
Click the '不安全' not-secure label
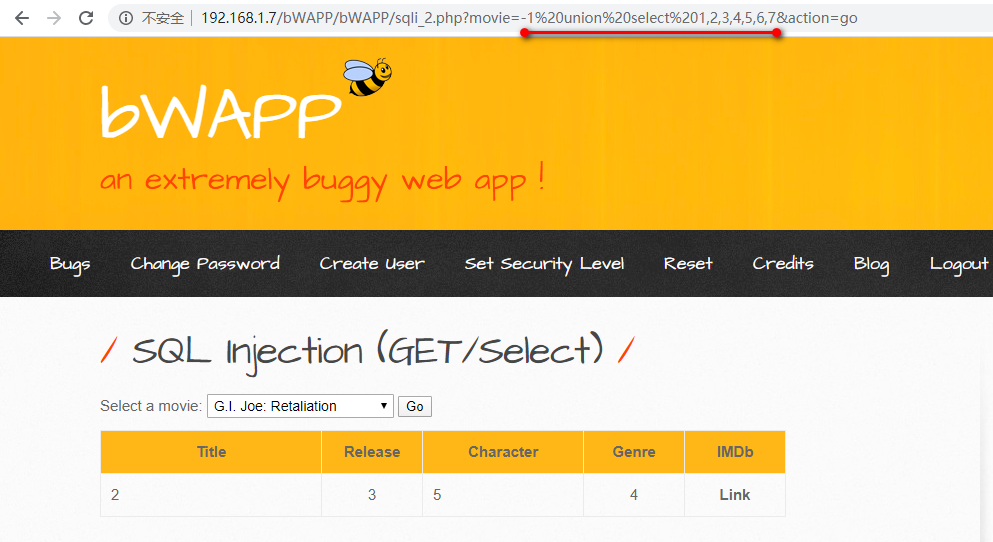(163, 18)
